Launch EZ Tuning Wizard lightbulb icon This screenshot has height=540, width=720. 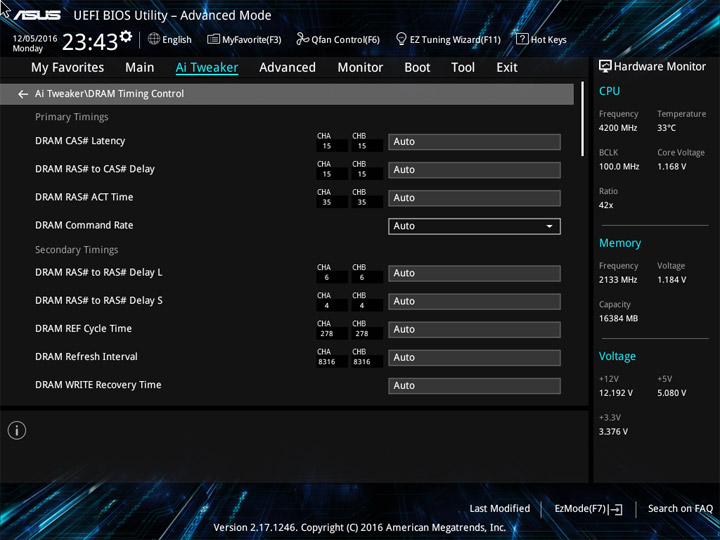coord(401,39)
